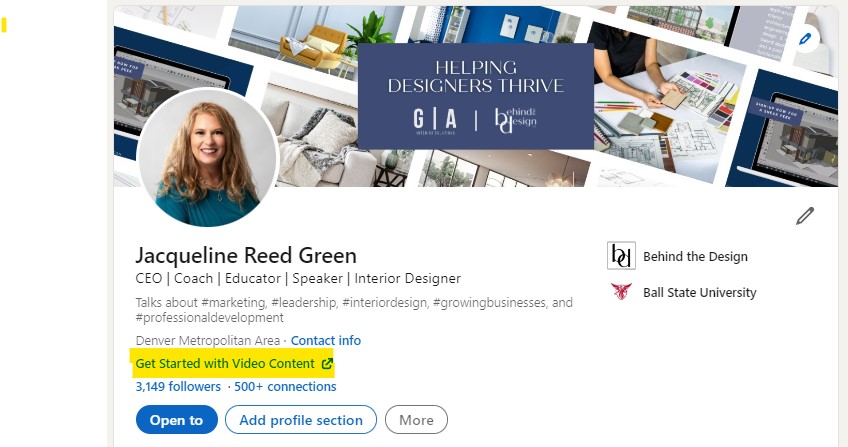Open the Contact info link
848x447 pixels.
point(326,341)
